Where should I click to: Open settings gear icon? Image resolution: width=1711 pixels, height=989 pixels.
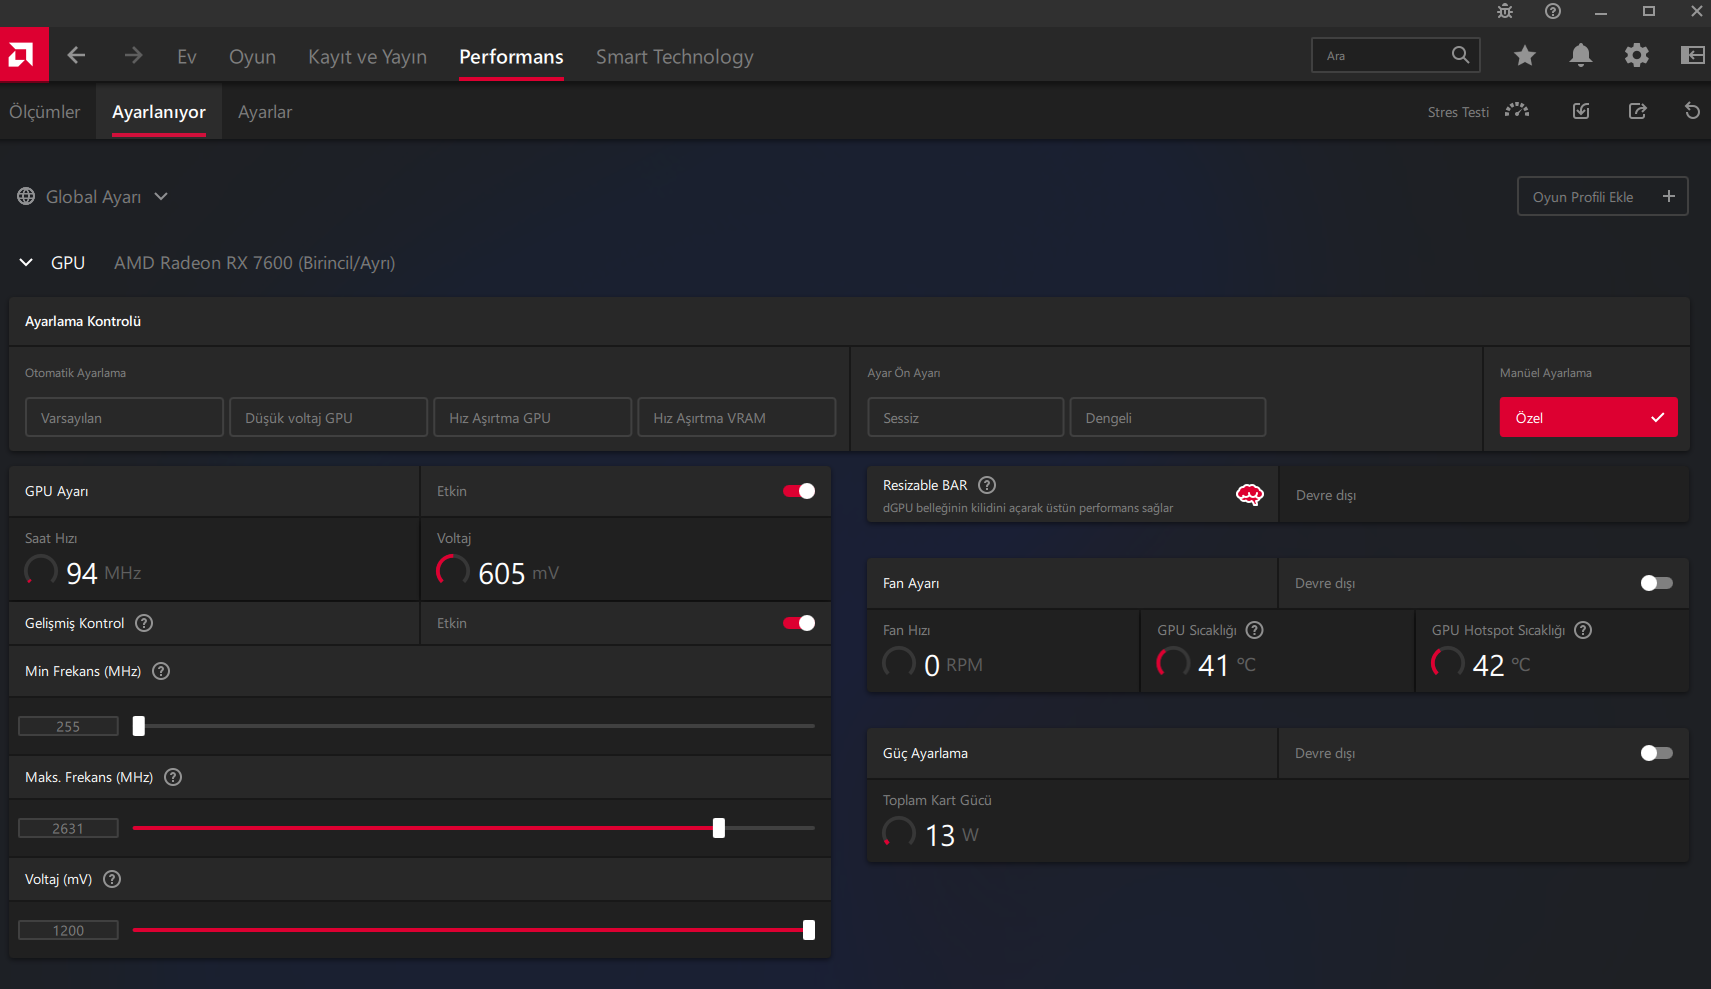(x=1637, y=55)
